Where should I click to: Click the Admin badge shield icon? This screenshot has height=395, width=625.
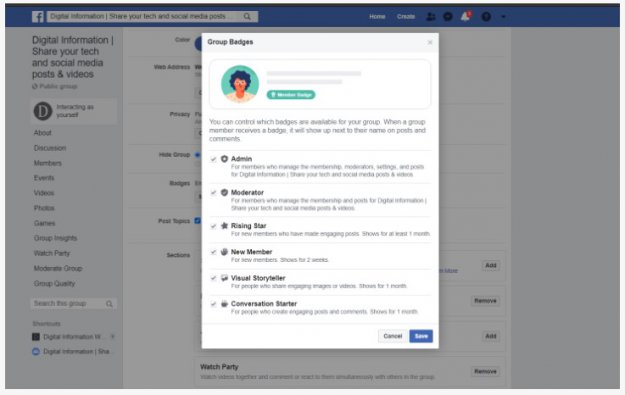(x=224, y=159)
